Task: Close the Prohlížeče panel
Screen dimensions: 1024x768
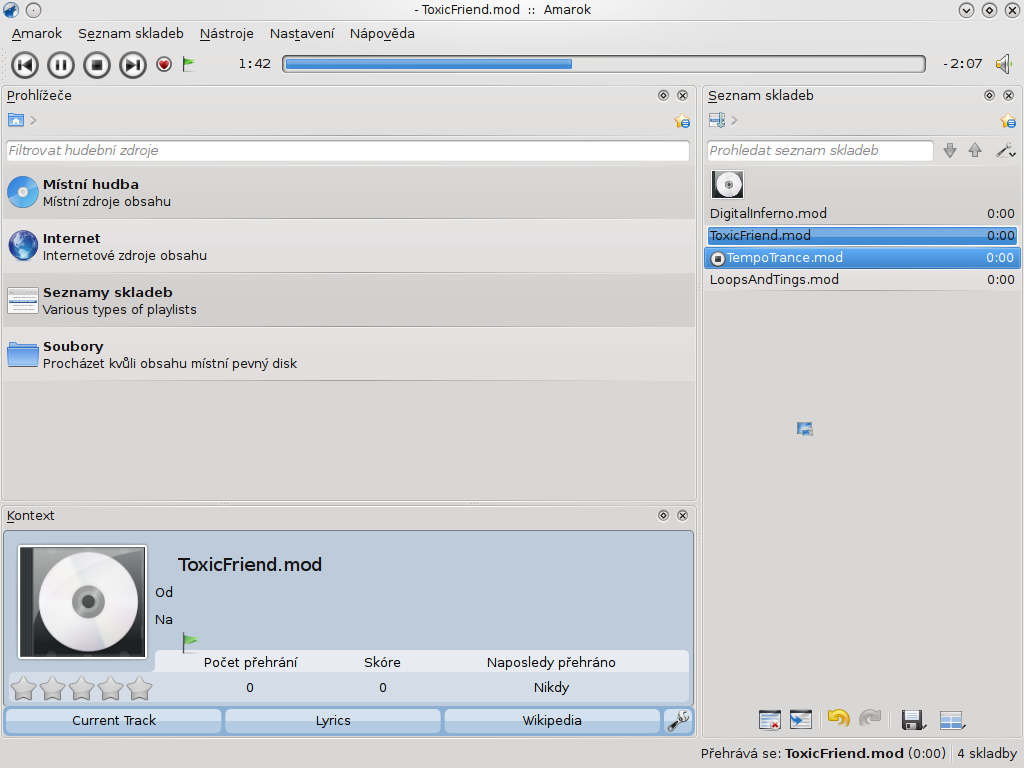Action: point(682,95)
